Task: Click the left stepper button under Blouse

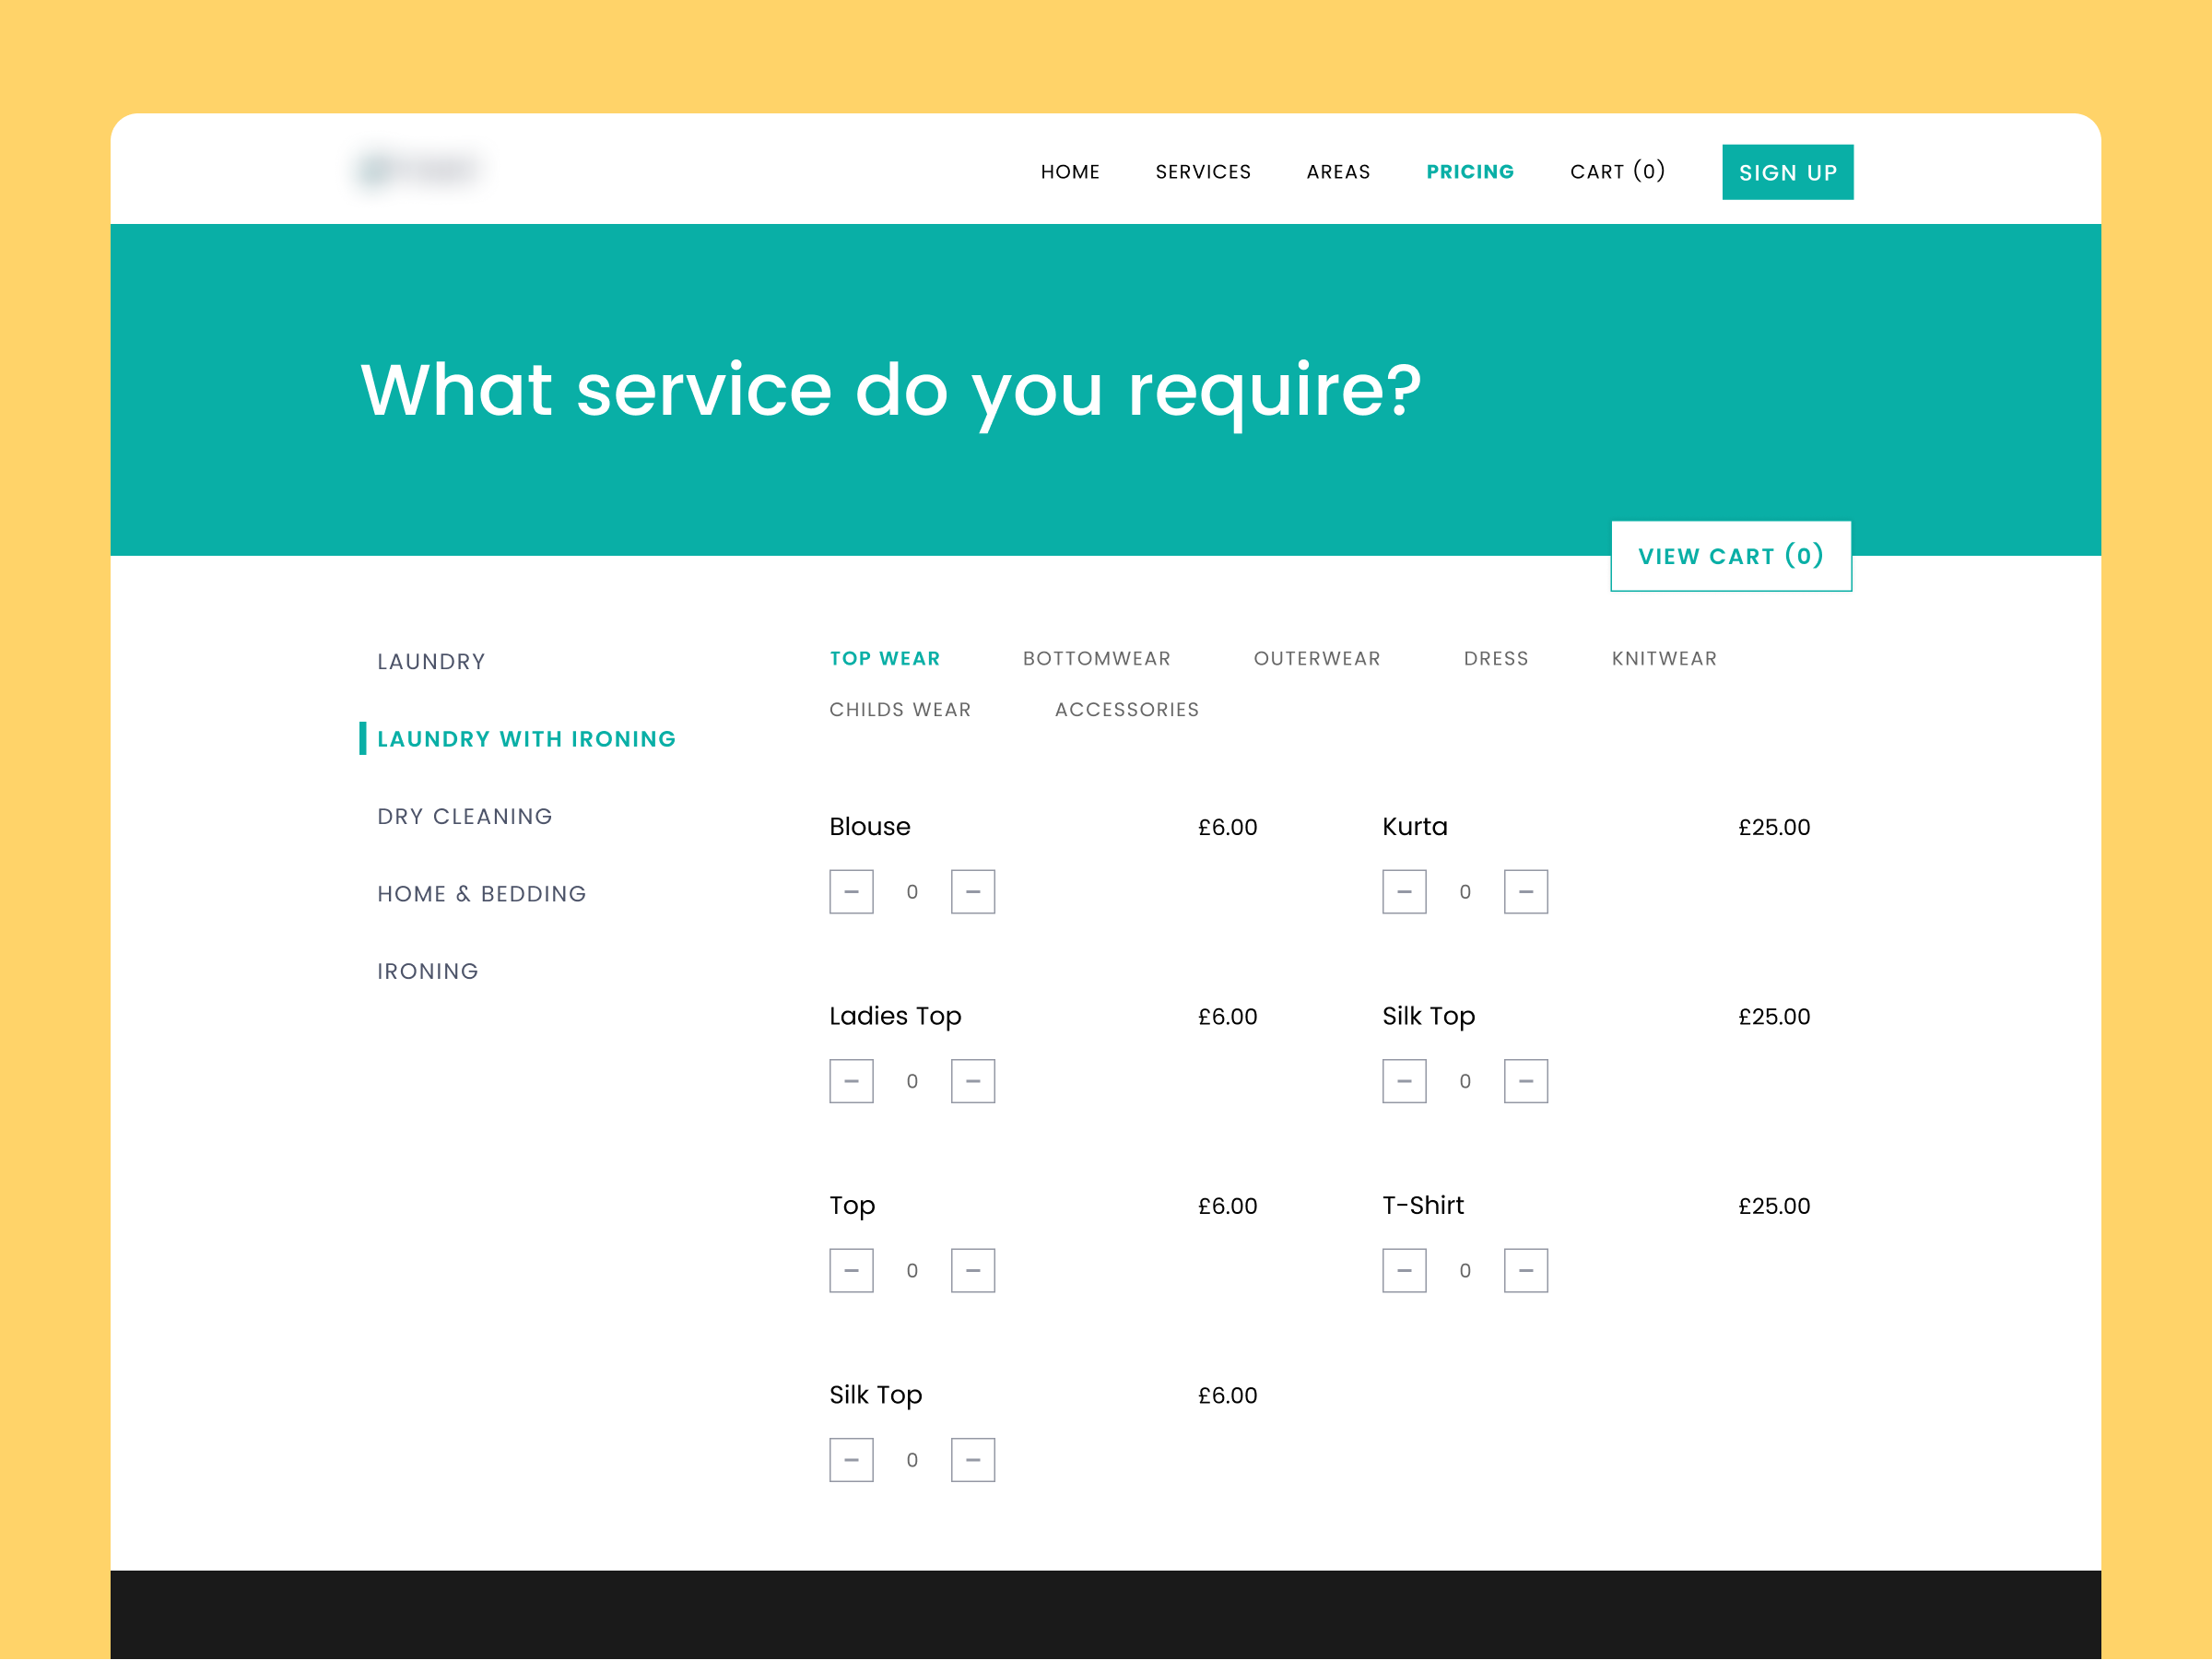Action: click(x=851, y=891)
